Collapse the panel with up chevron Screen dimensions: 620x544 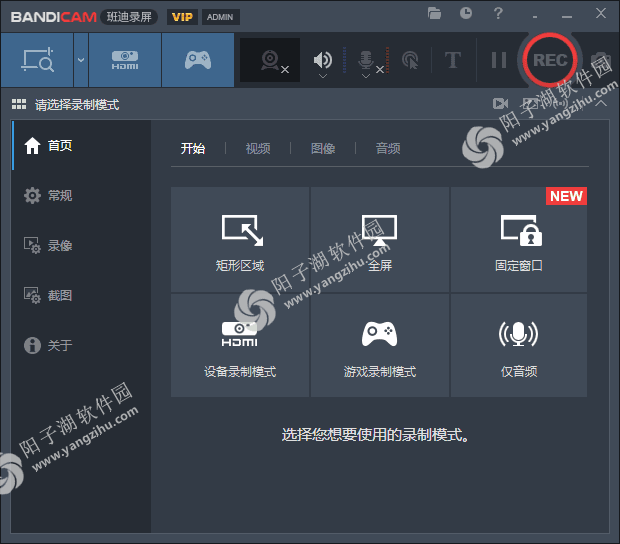coord(601,104)
